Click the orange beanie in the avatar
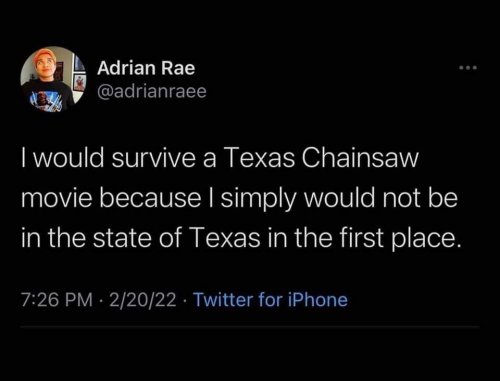 tap(45, 56)
